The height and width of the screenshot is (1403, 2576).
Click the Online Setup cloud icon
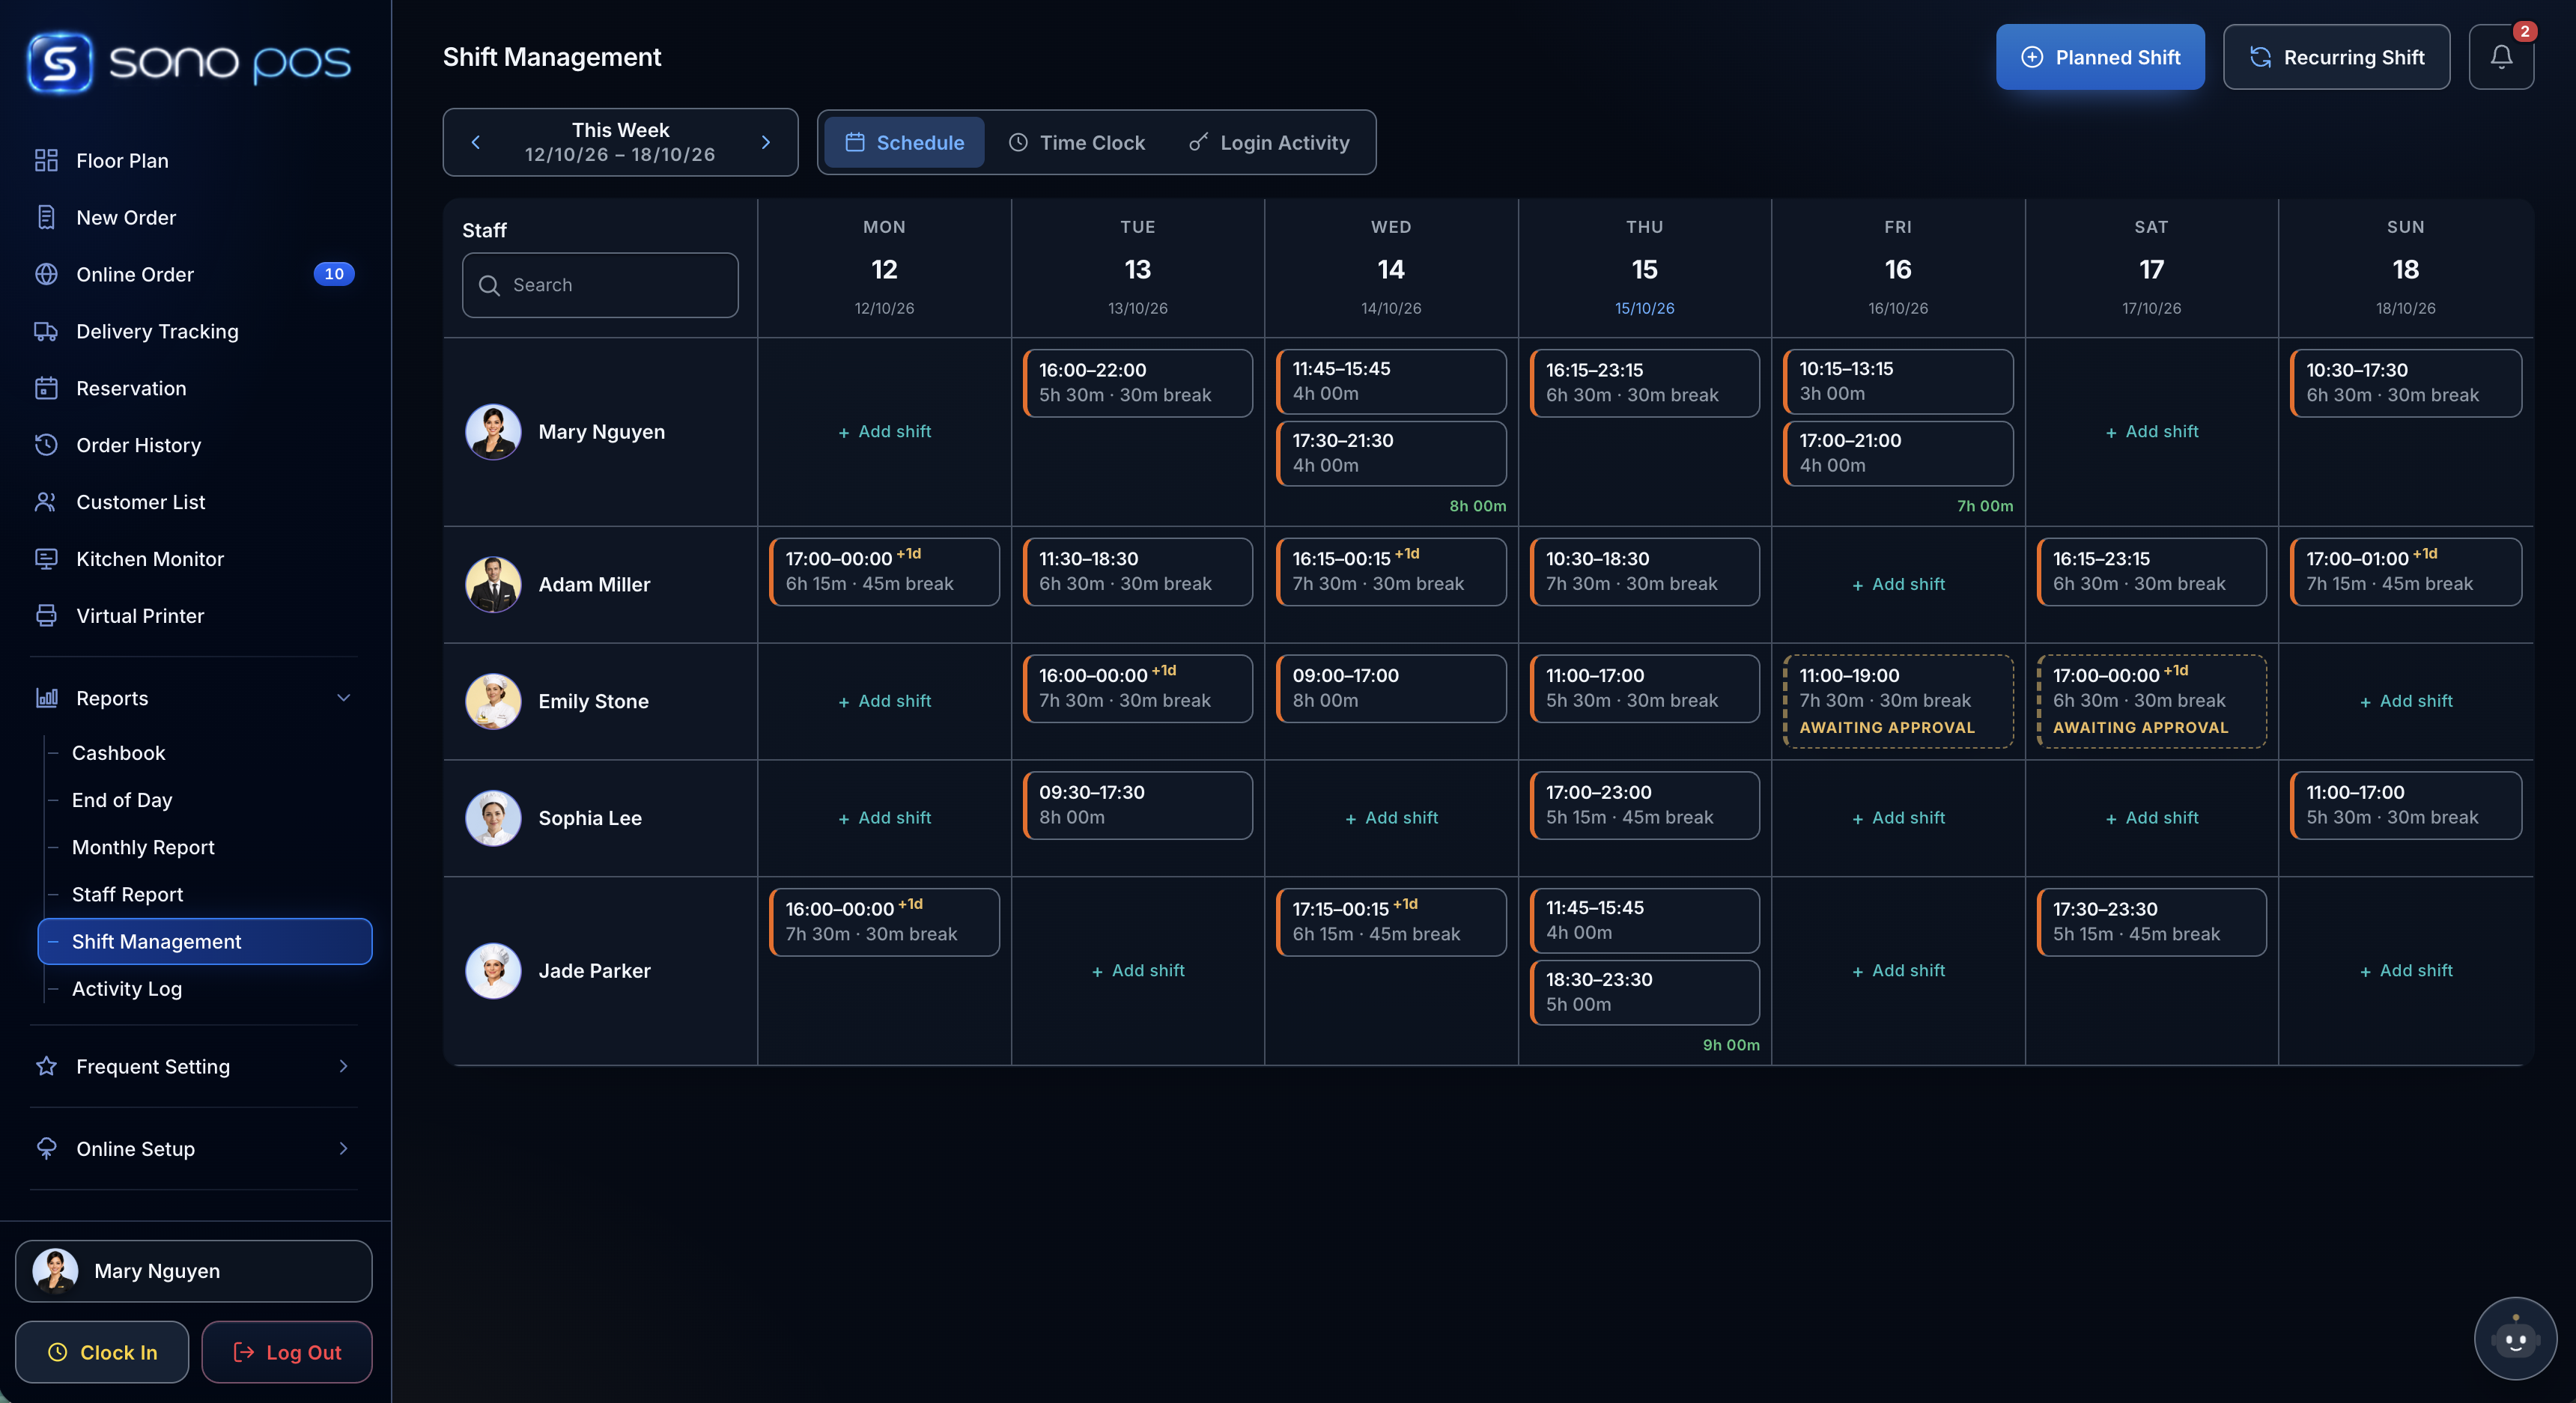tap(46, 1148)
